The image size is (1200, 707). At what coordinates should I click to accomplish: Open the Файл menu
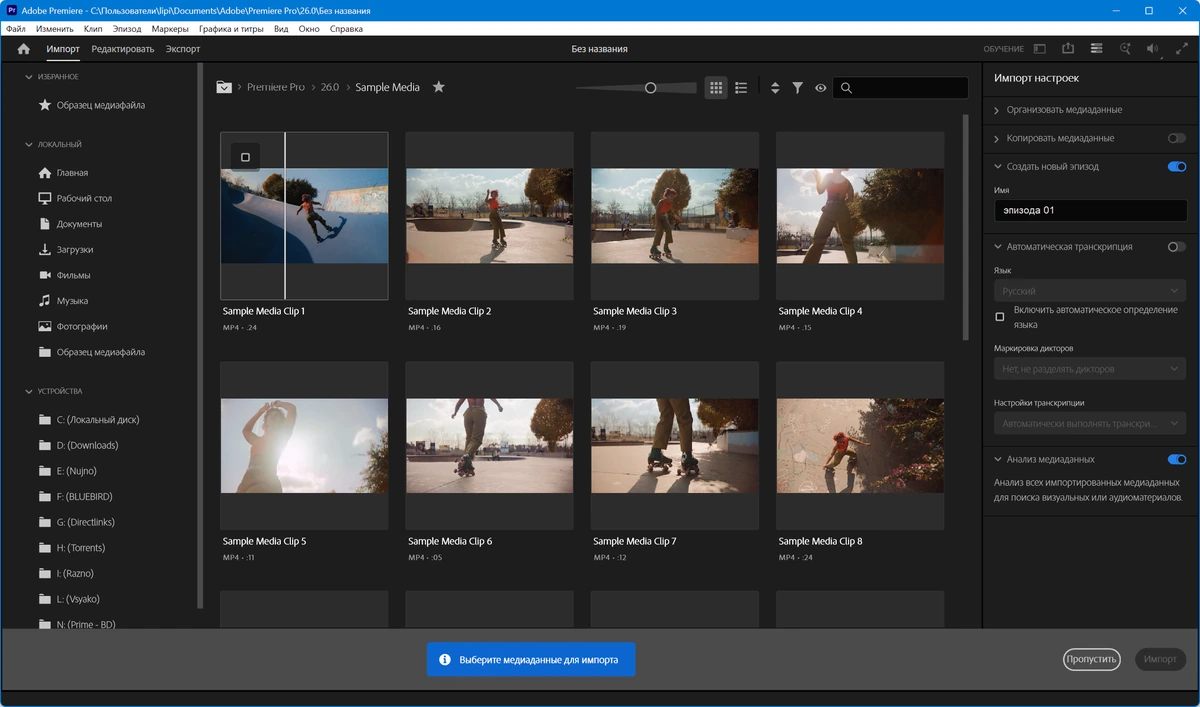click(15, 29)
